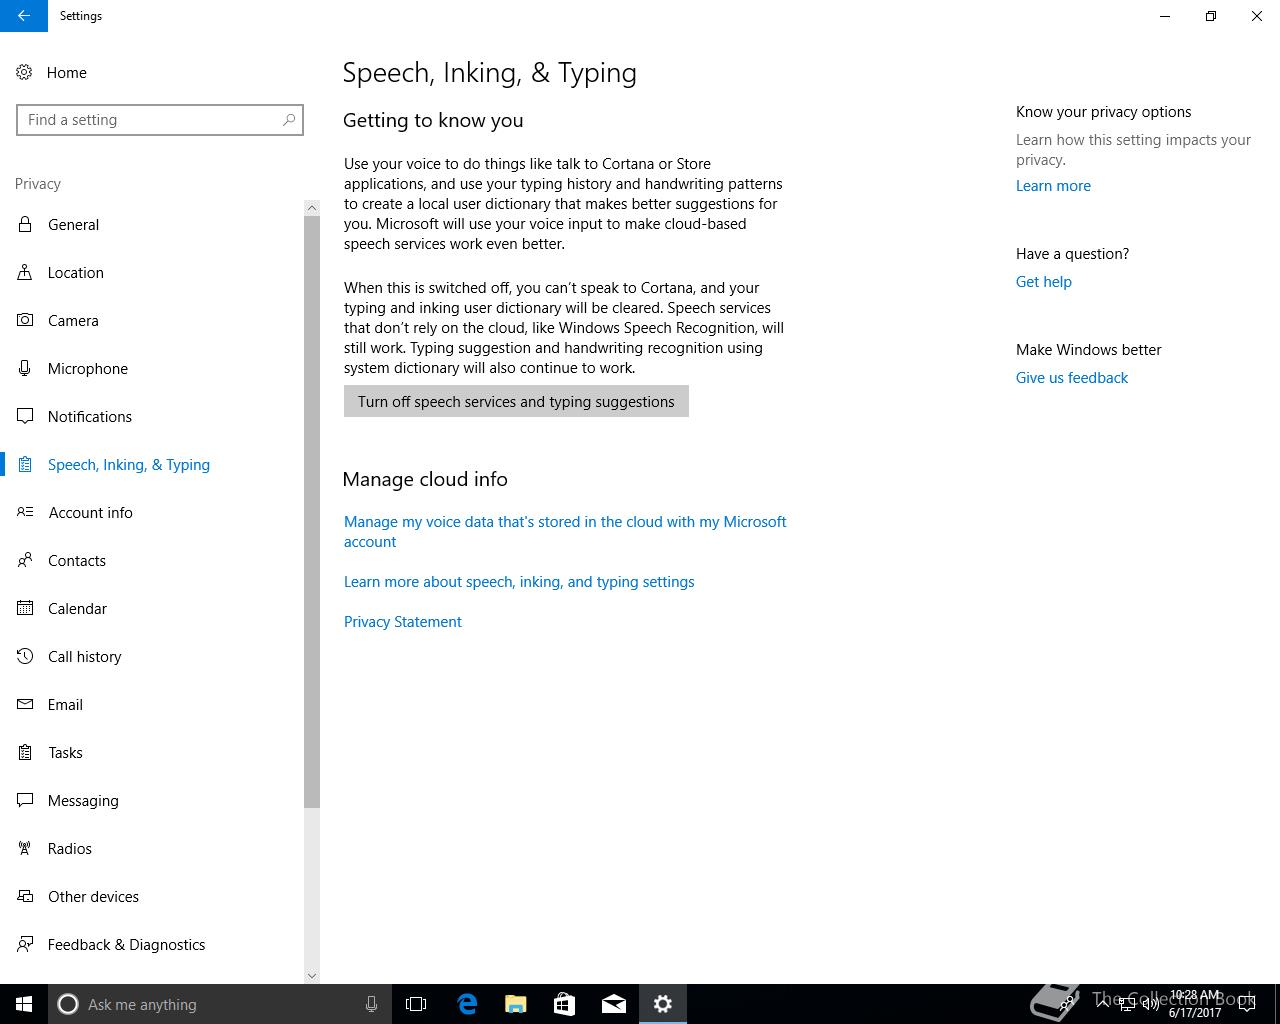Click the Location icon in the sidebar
Screen dimensions: 1280x1024
point(25,272)
